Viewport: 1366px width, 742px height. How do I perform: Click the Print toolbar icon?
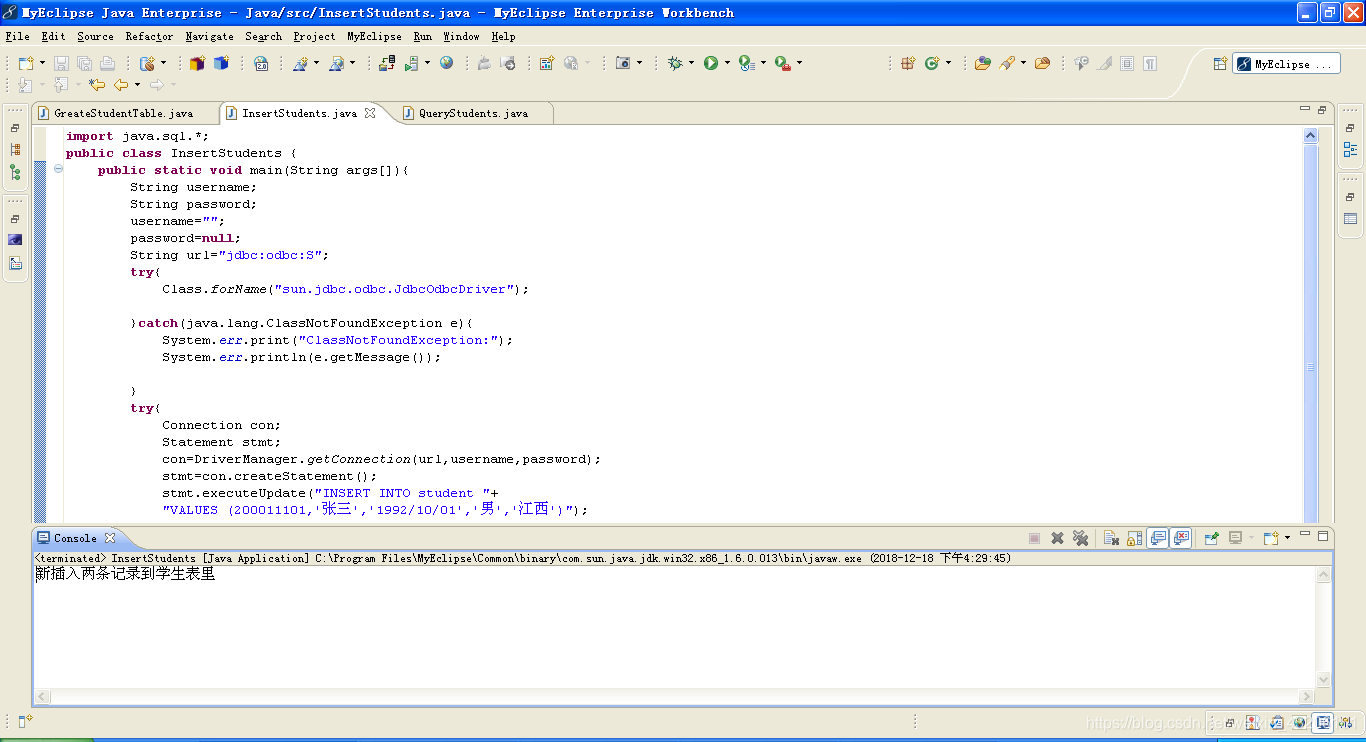[107, 63]
